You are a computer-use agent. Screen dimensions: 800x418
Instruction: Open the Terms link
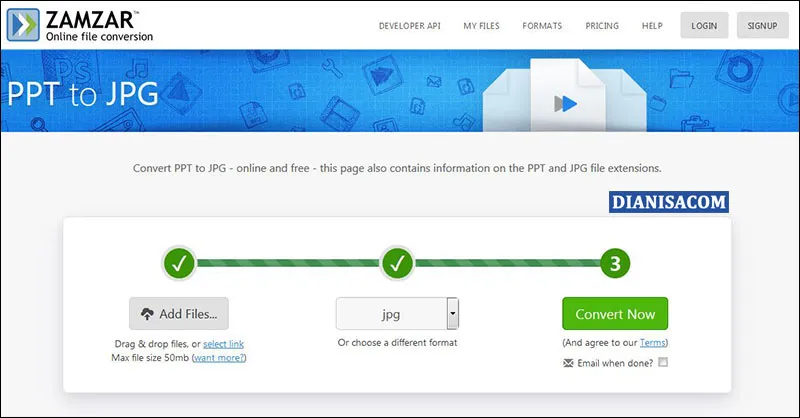652,343
